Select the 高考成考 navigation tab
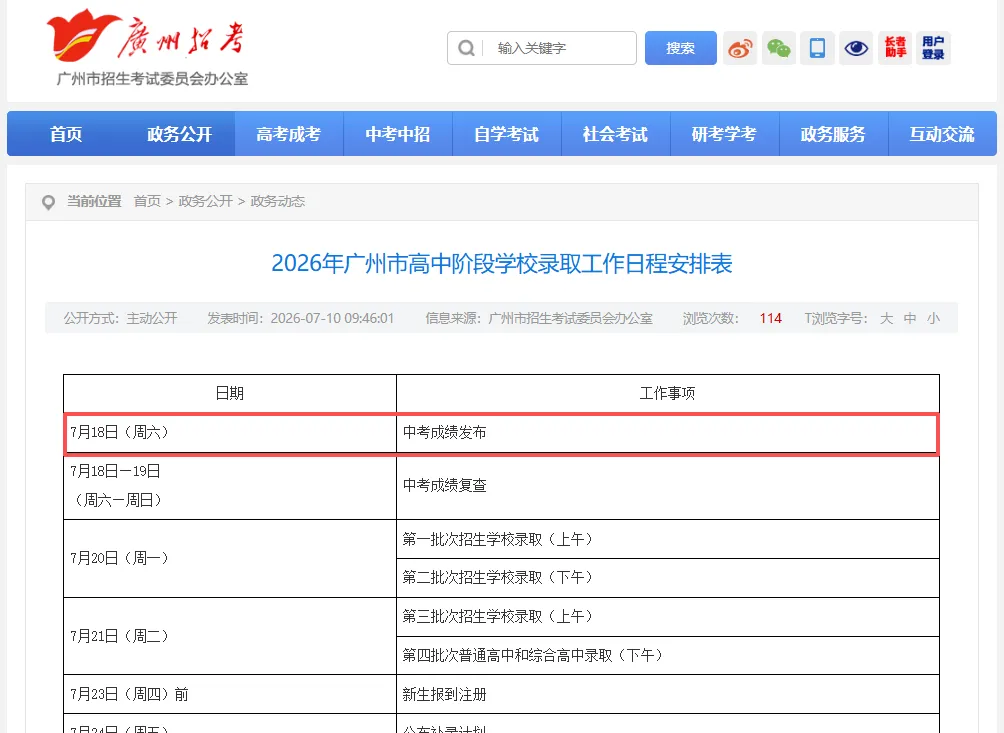1004x733 pixels. [x=289, y=134]
